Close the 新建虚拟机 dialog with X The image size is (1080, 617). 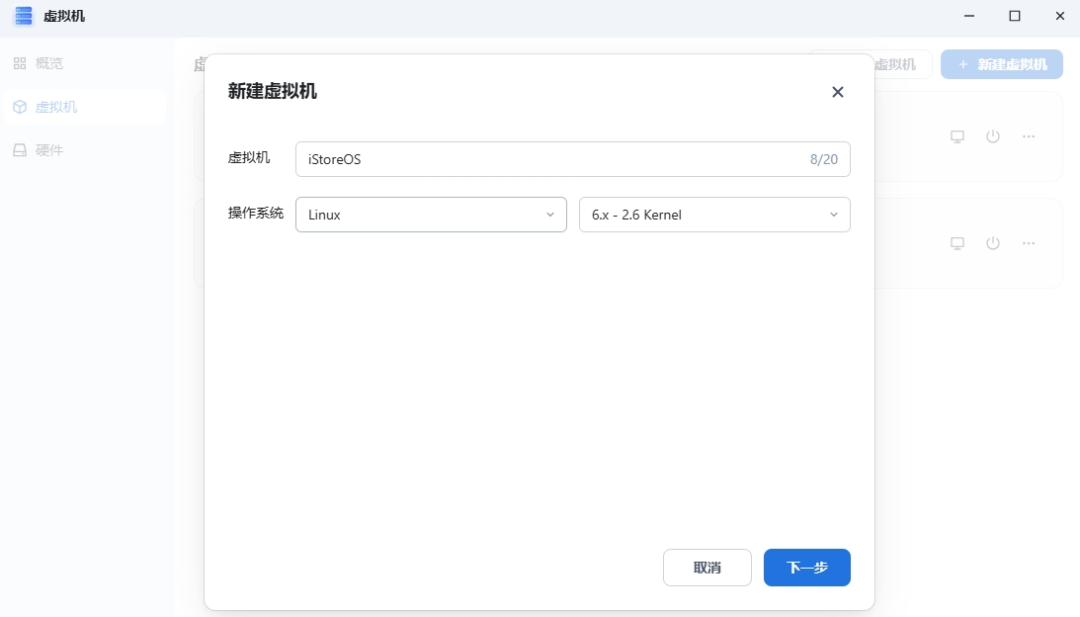[838, 92]
